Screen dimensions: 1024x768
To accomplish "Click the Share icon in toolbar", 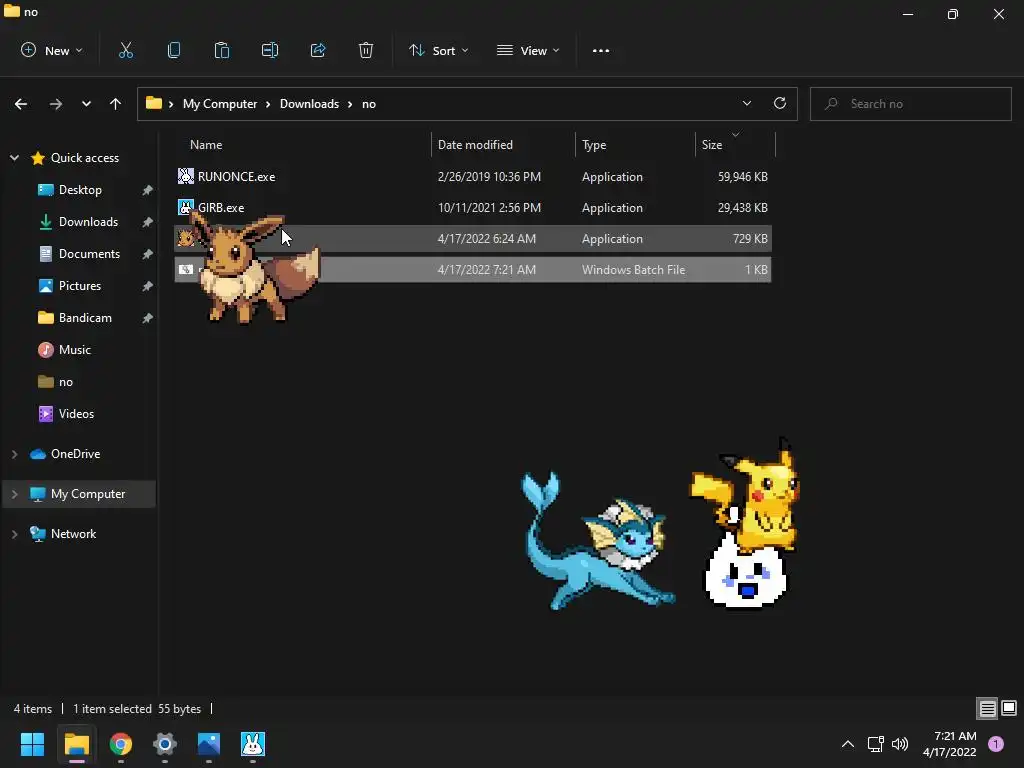I will [x=318, y=50].
